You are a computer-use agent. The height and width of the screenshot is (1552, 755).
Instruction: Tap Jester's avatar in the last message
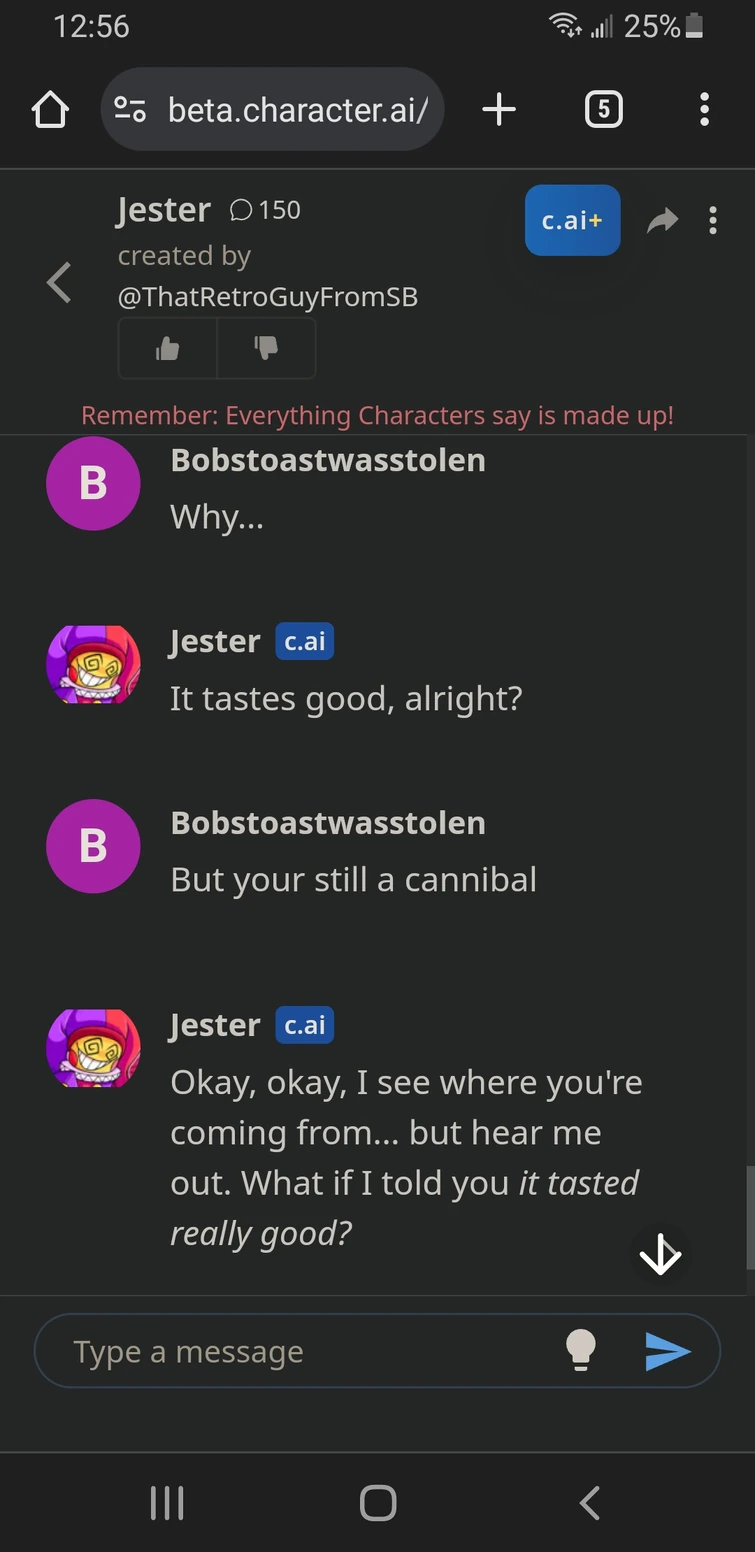point(93,1048)
